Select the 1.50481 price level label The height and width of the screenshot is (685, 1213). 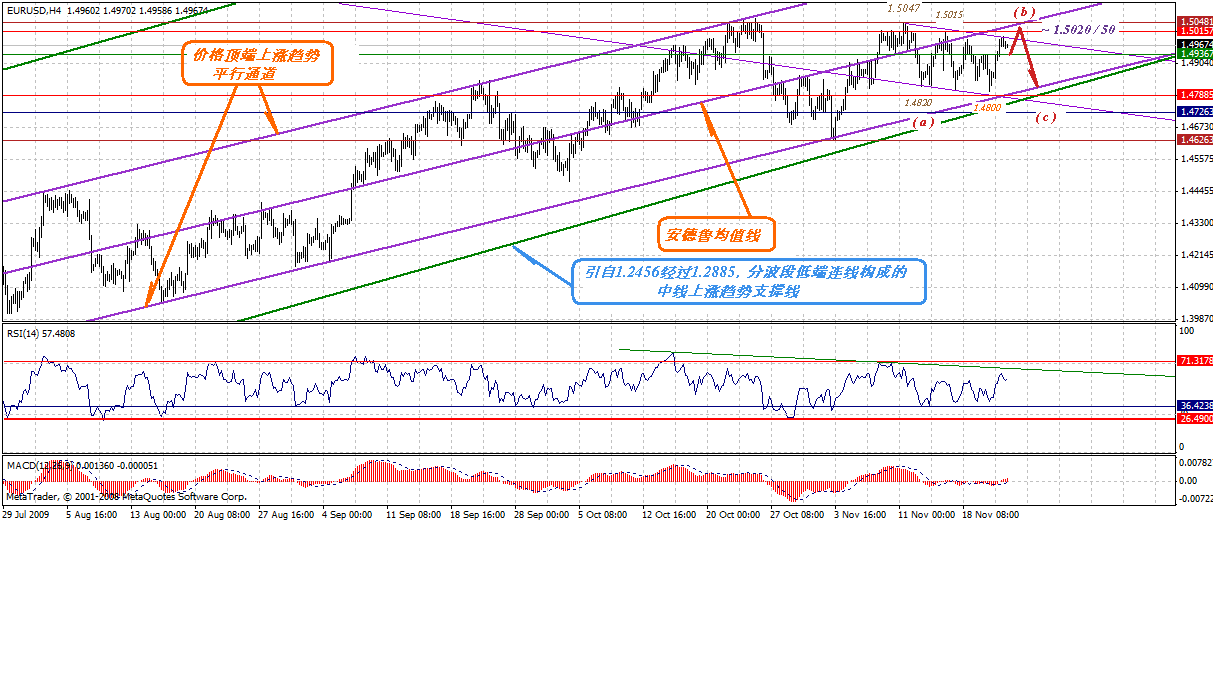(x=1195, y=21)
